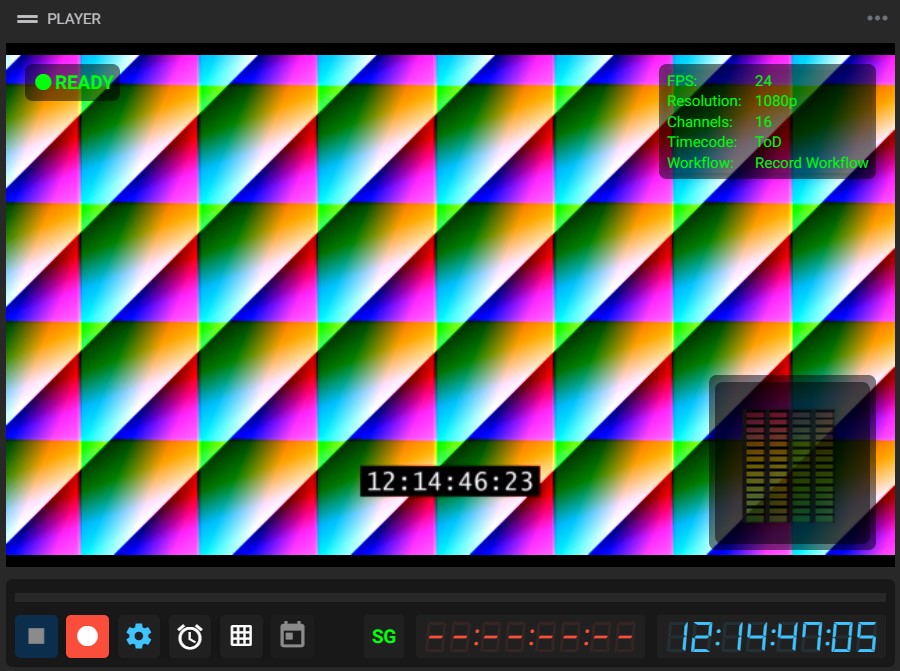The image size is (900, 671).
Task: Open the settings gear in the toolbar
Action: pos(138,636)
